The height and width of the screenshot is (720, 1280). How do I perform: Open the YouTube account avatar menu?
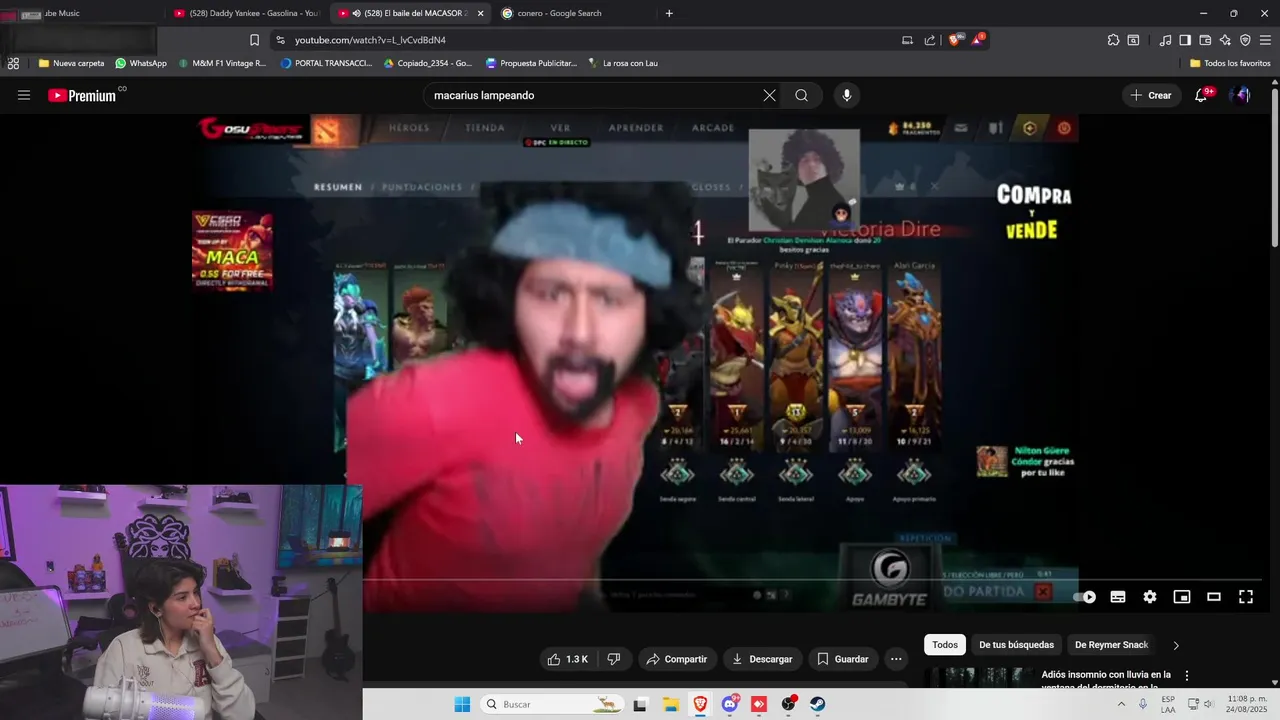1241,95
